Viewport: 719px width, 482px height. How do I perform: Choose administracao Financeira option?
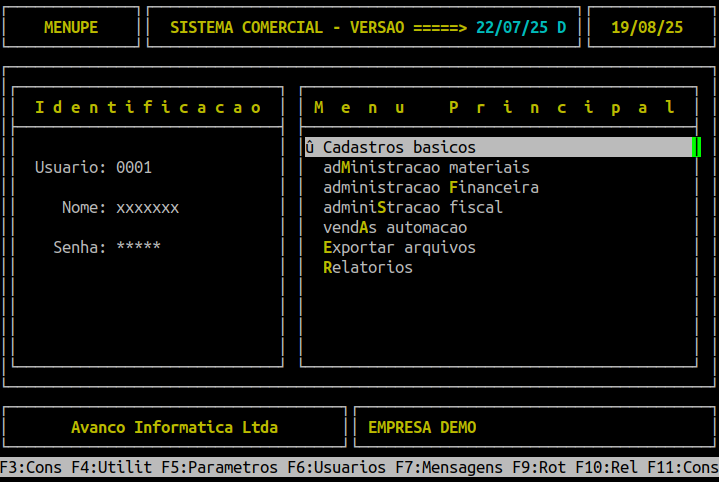(x=431, y=188)
